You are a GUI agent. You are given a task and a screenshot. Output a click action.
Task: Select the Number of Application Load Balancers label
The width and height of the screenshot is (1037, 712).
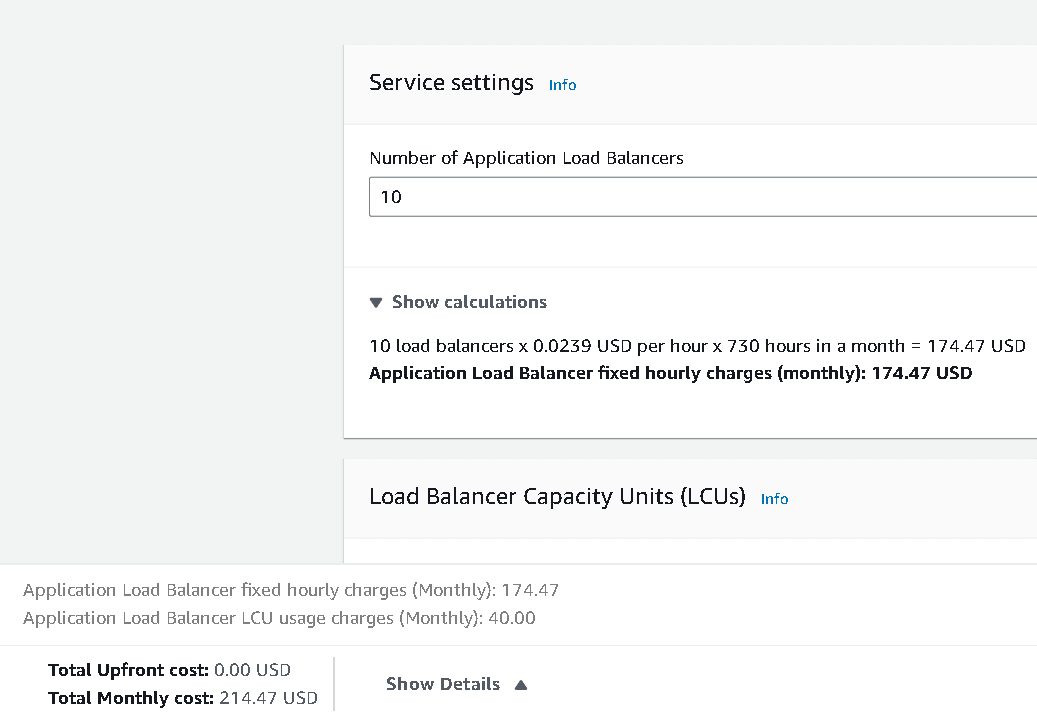pos(526,158)
